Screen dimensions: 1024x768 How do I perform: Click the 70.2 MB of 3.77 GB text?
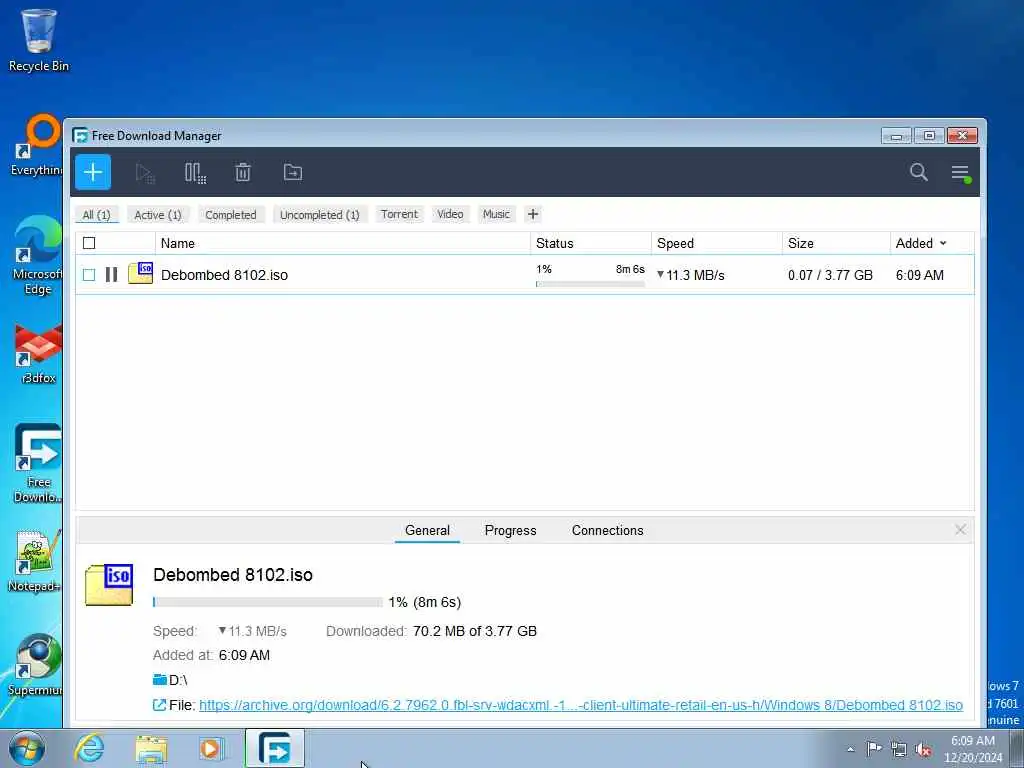[x=475, y=631]
